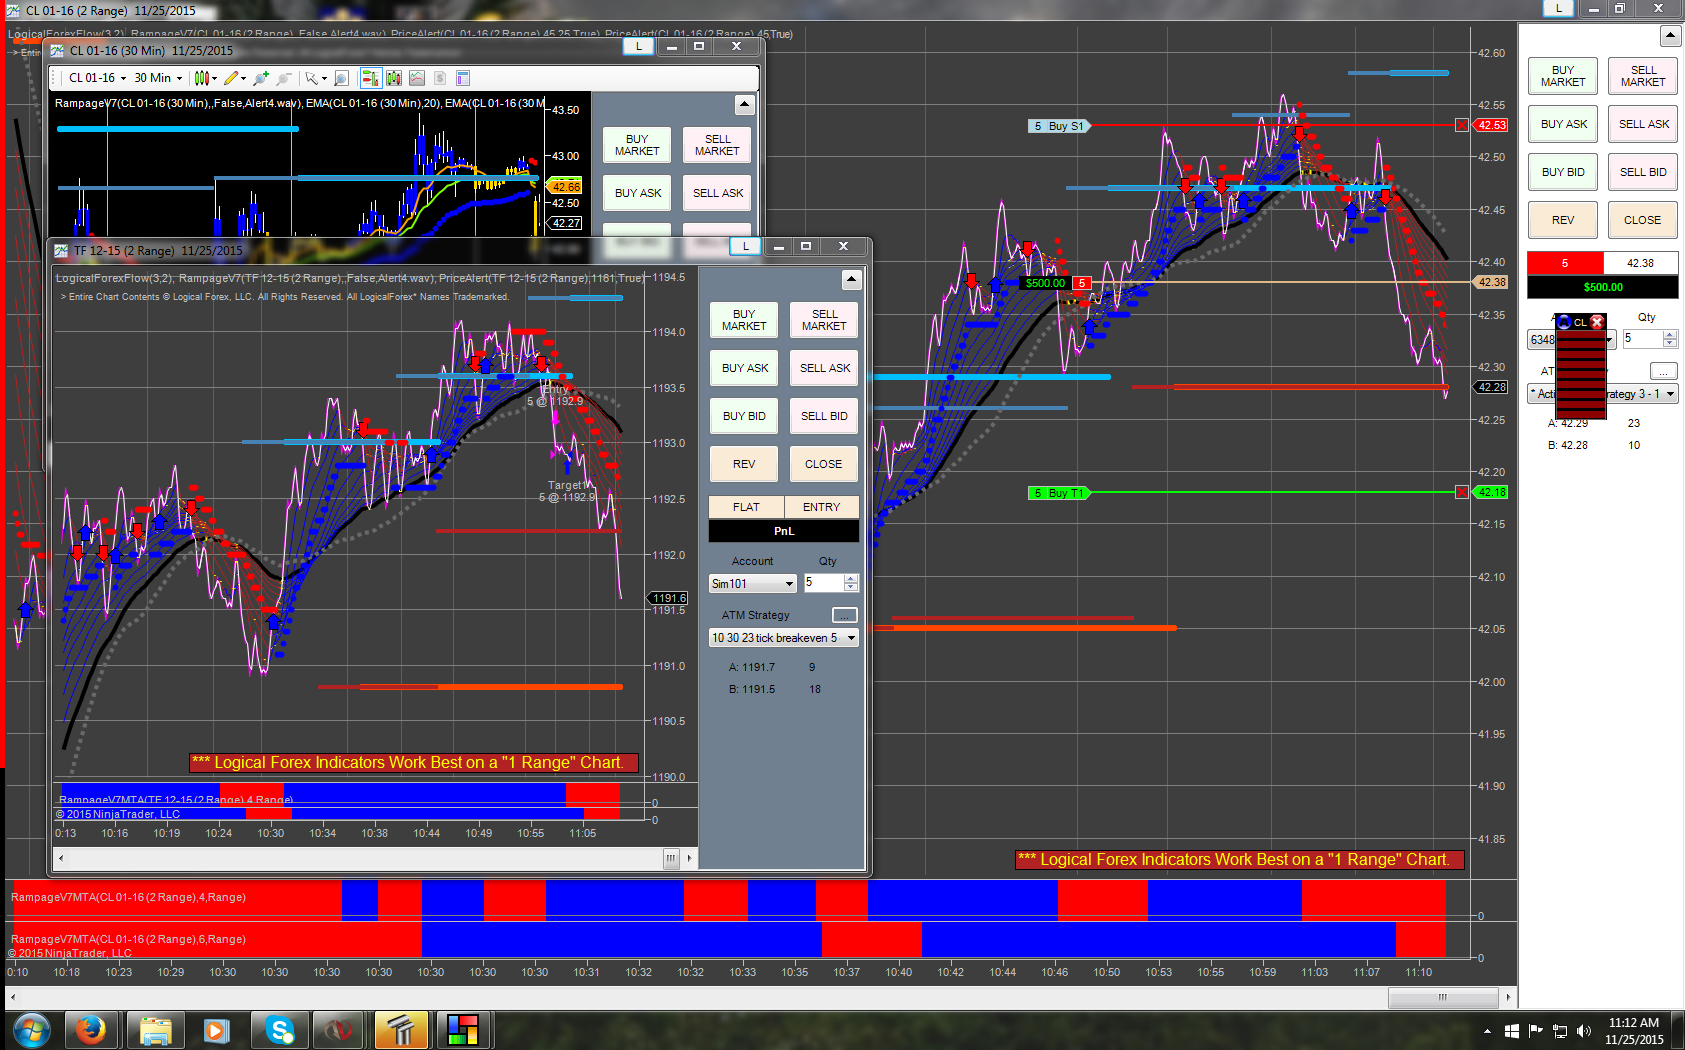Click red position quantity 5 cell in main panel

click(1565, 263)
